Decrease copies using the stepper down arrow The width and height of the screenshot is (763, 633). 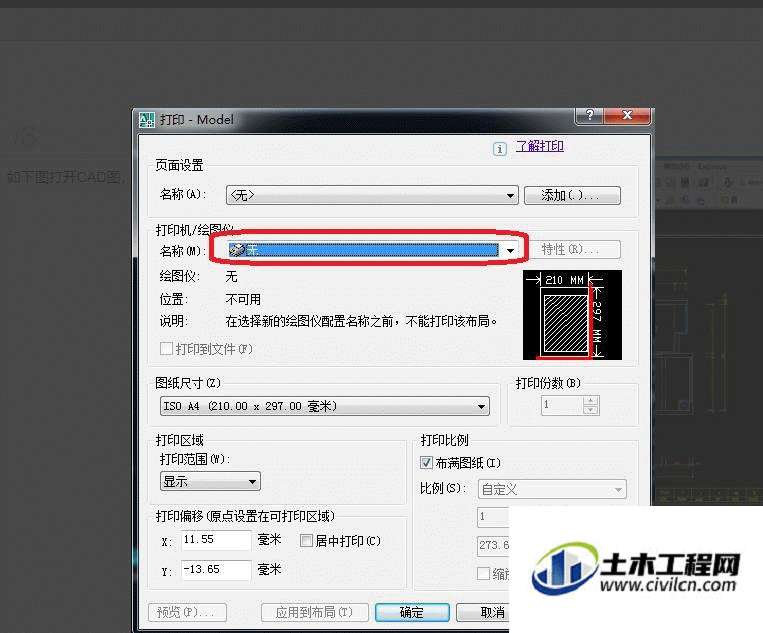(x=590, y=410)
